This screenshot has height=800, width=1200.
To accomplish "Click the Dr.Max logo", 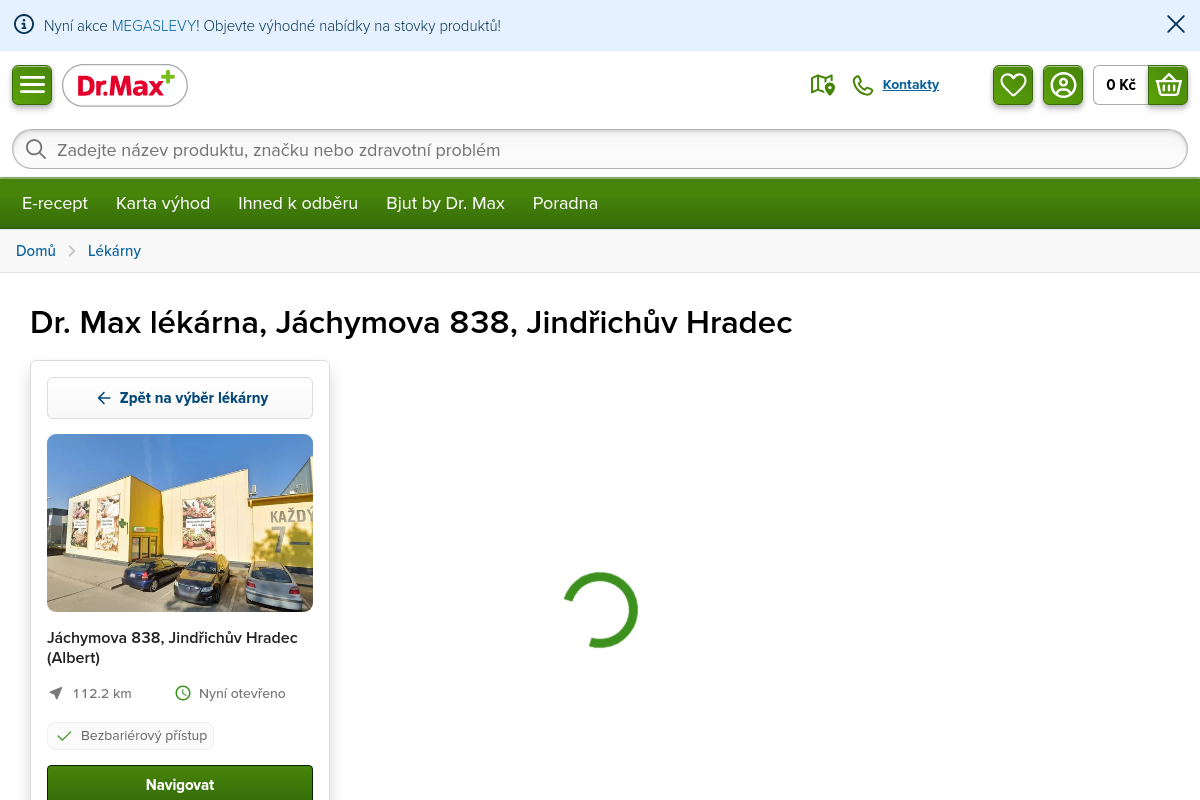I will [x=125, y=86].
